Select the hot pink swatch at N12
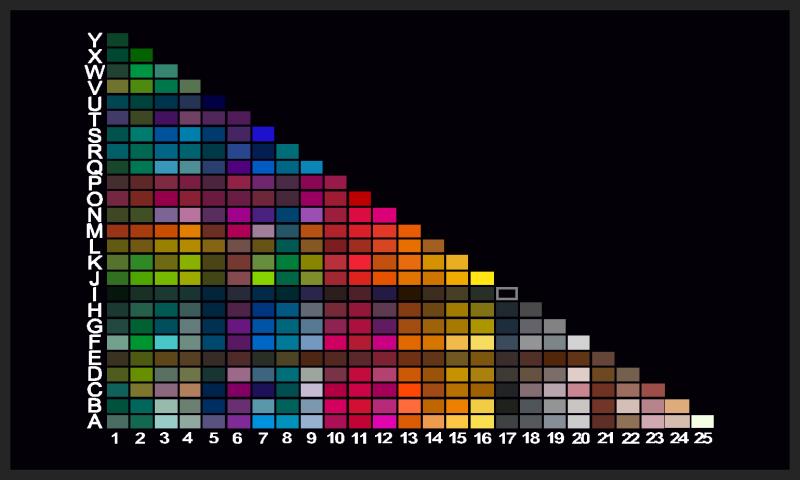This screenshot has width=800, height=480. pyautogui.click(x=385, y=215)
